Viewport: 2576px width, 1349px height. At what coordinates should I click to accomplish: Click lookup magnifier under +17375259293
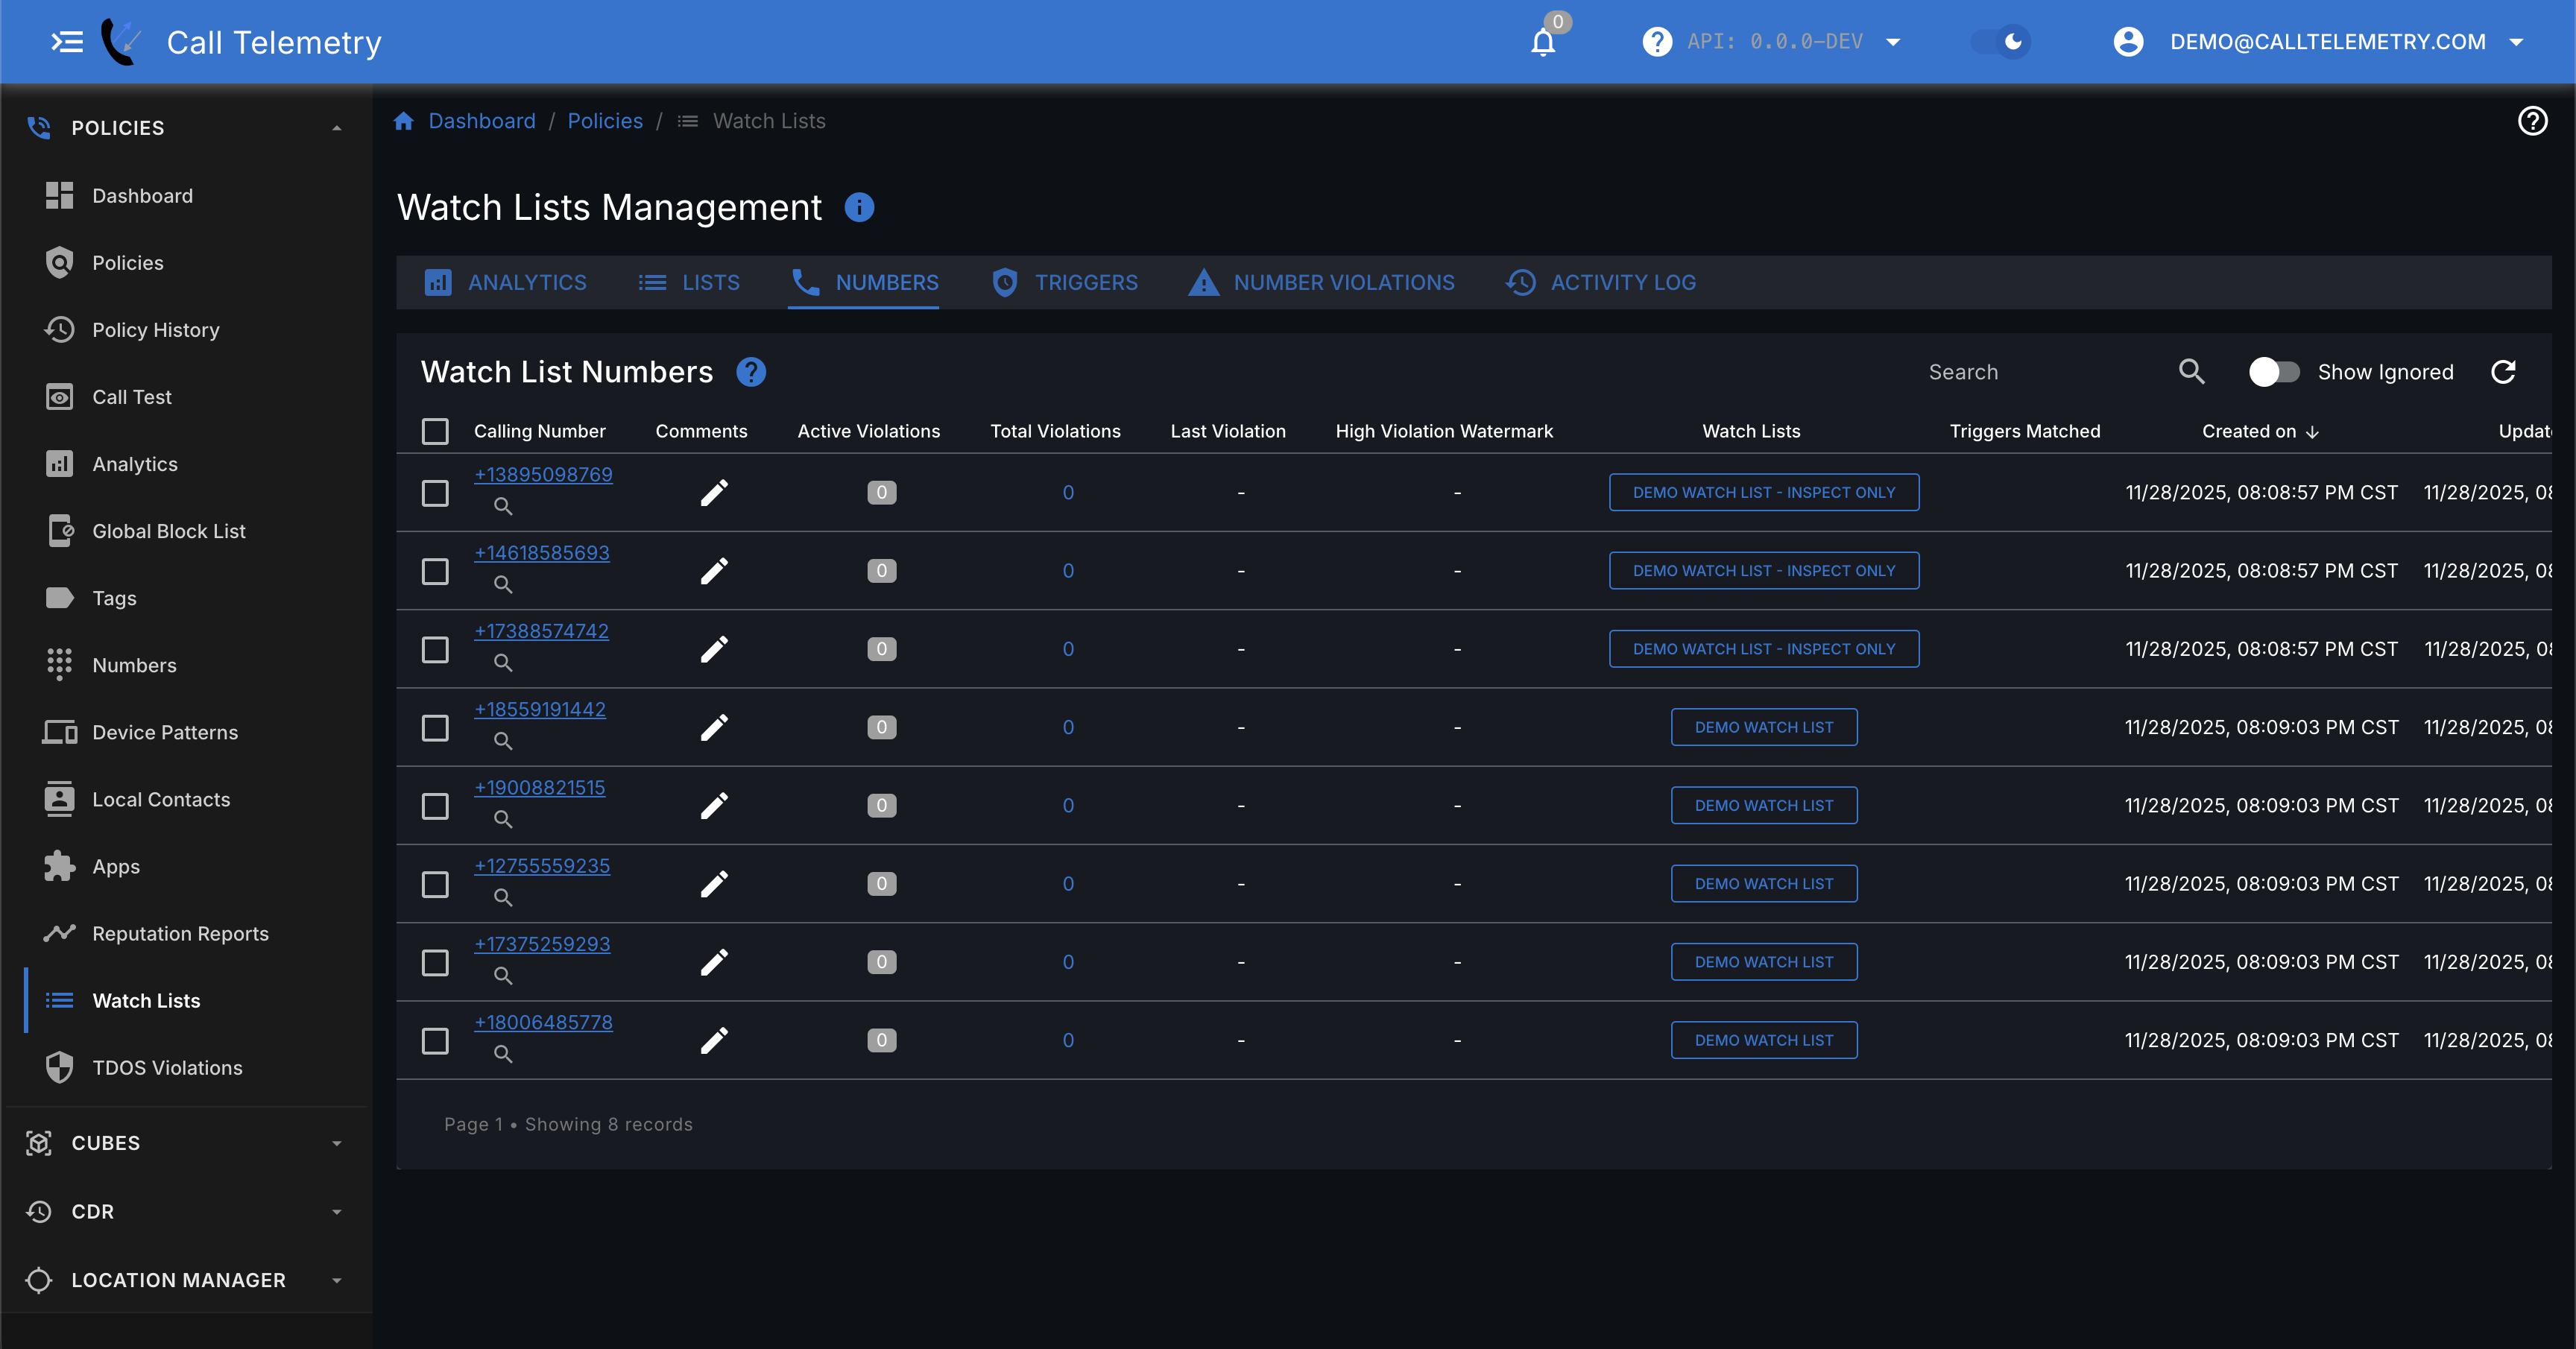[x=503, y=976]
